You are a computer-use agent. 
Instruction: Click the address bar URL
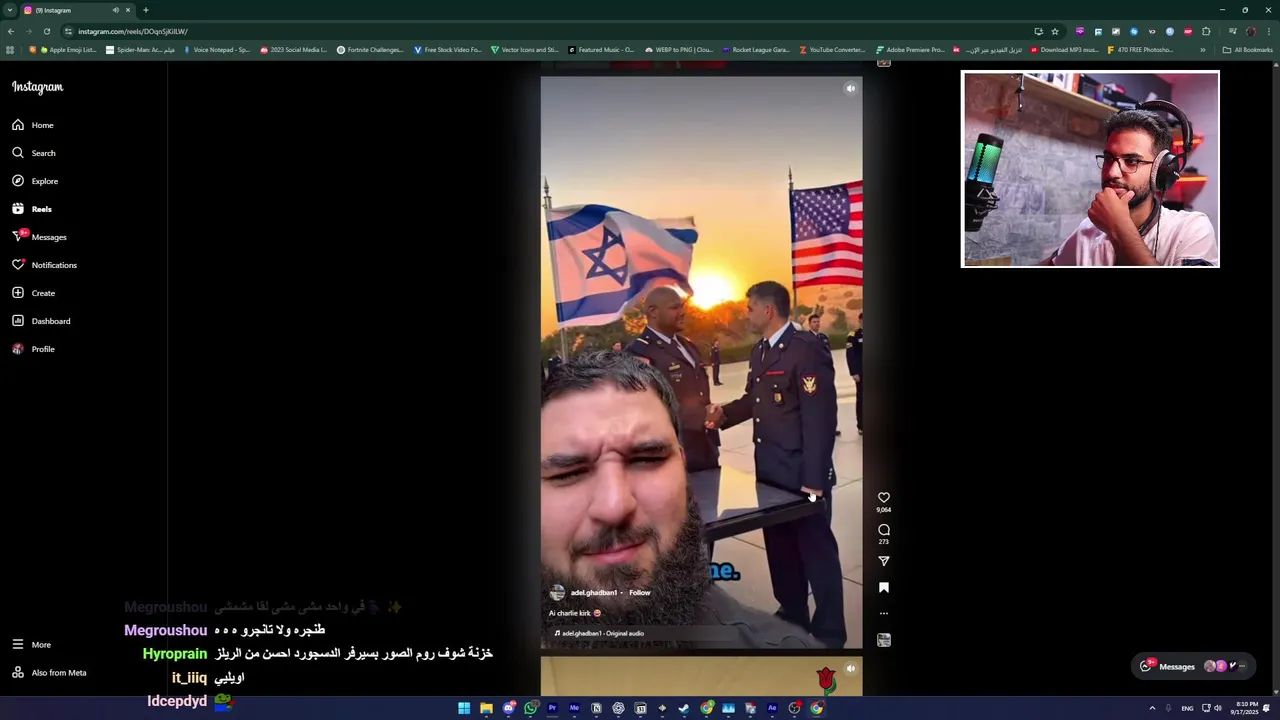coord(133,31)
